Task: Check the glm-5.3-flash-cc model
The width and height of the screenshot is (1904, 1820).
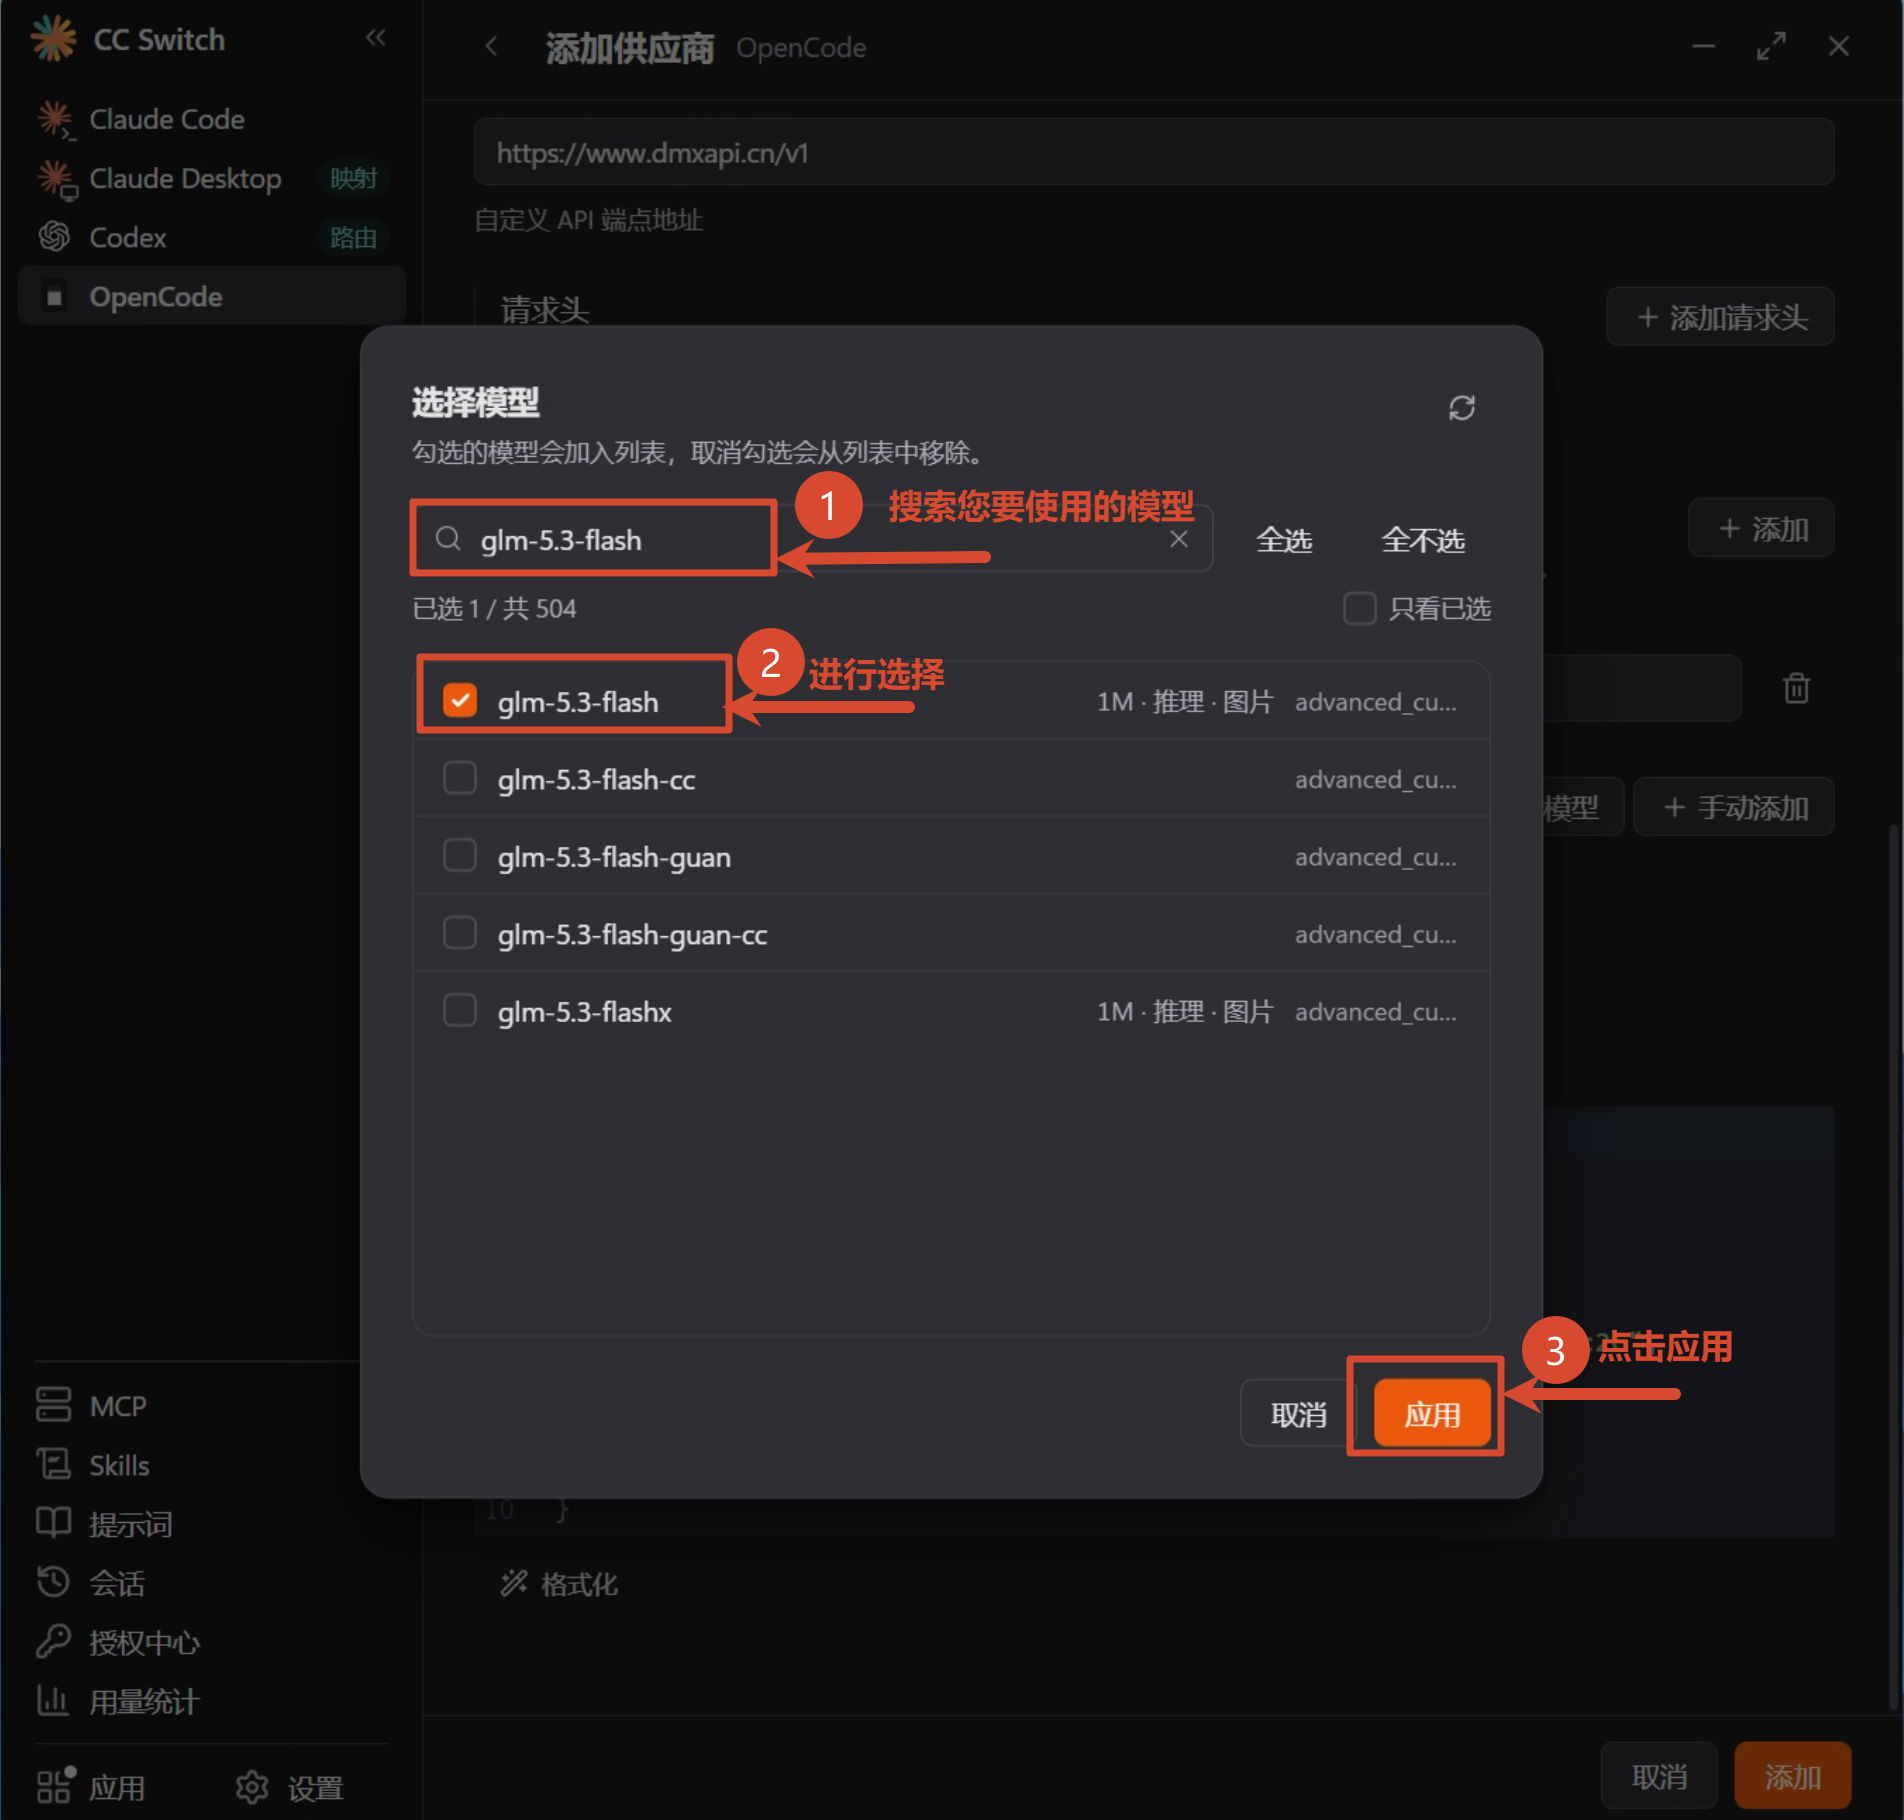Action: point(460,778)
